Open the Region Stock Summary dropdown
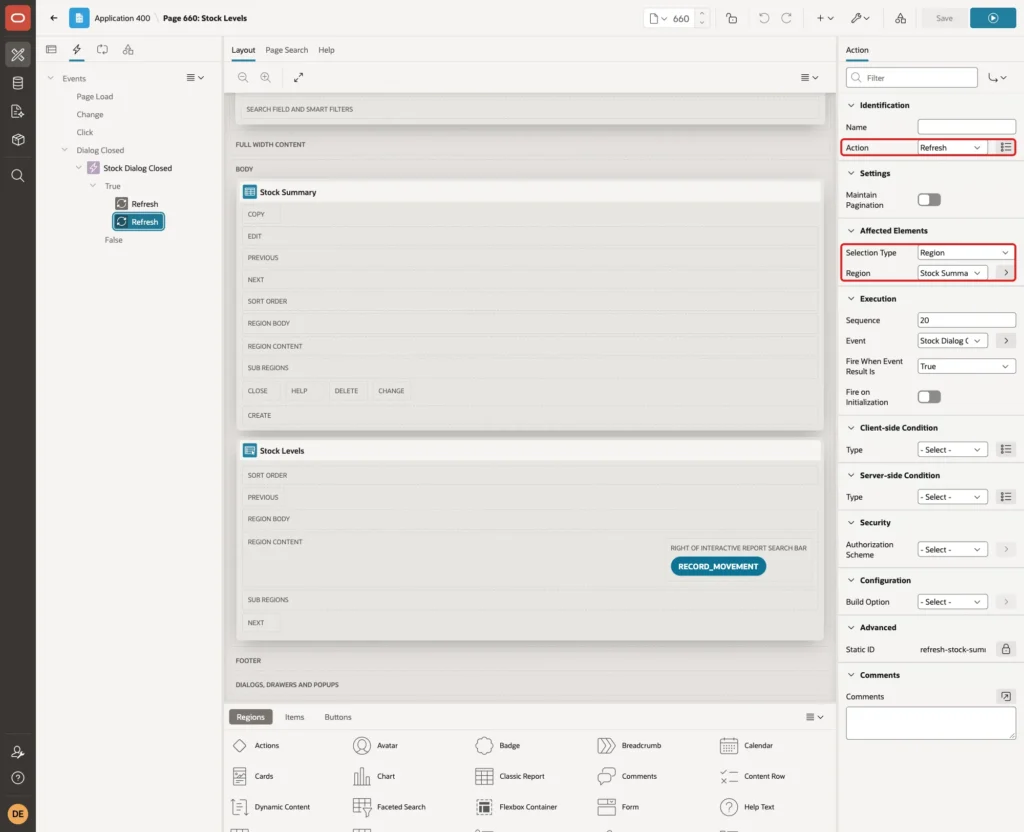 tap(952, 273)
